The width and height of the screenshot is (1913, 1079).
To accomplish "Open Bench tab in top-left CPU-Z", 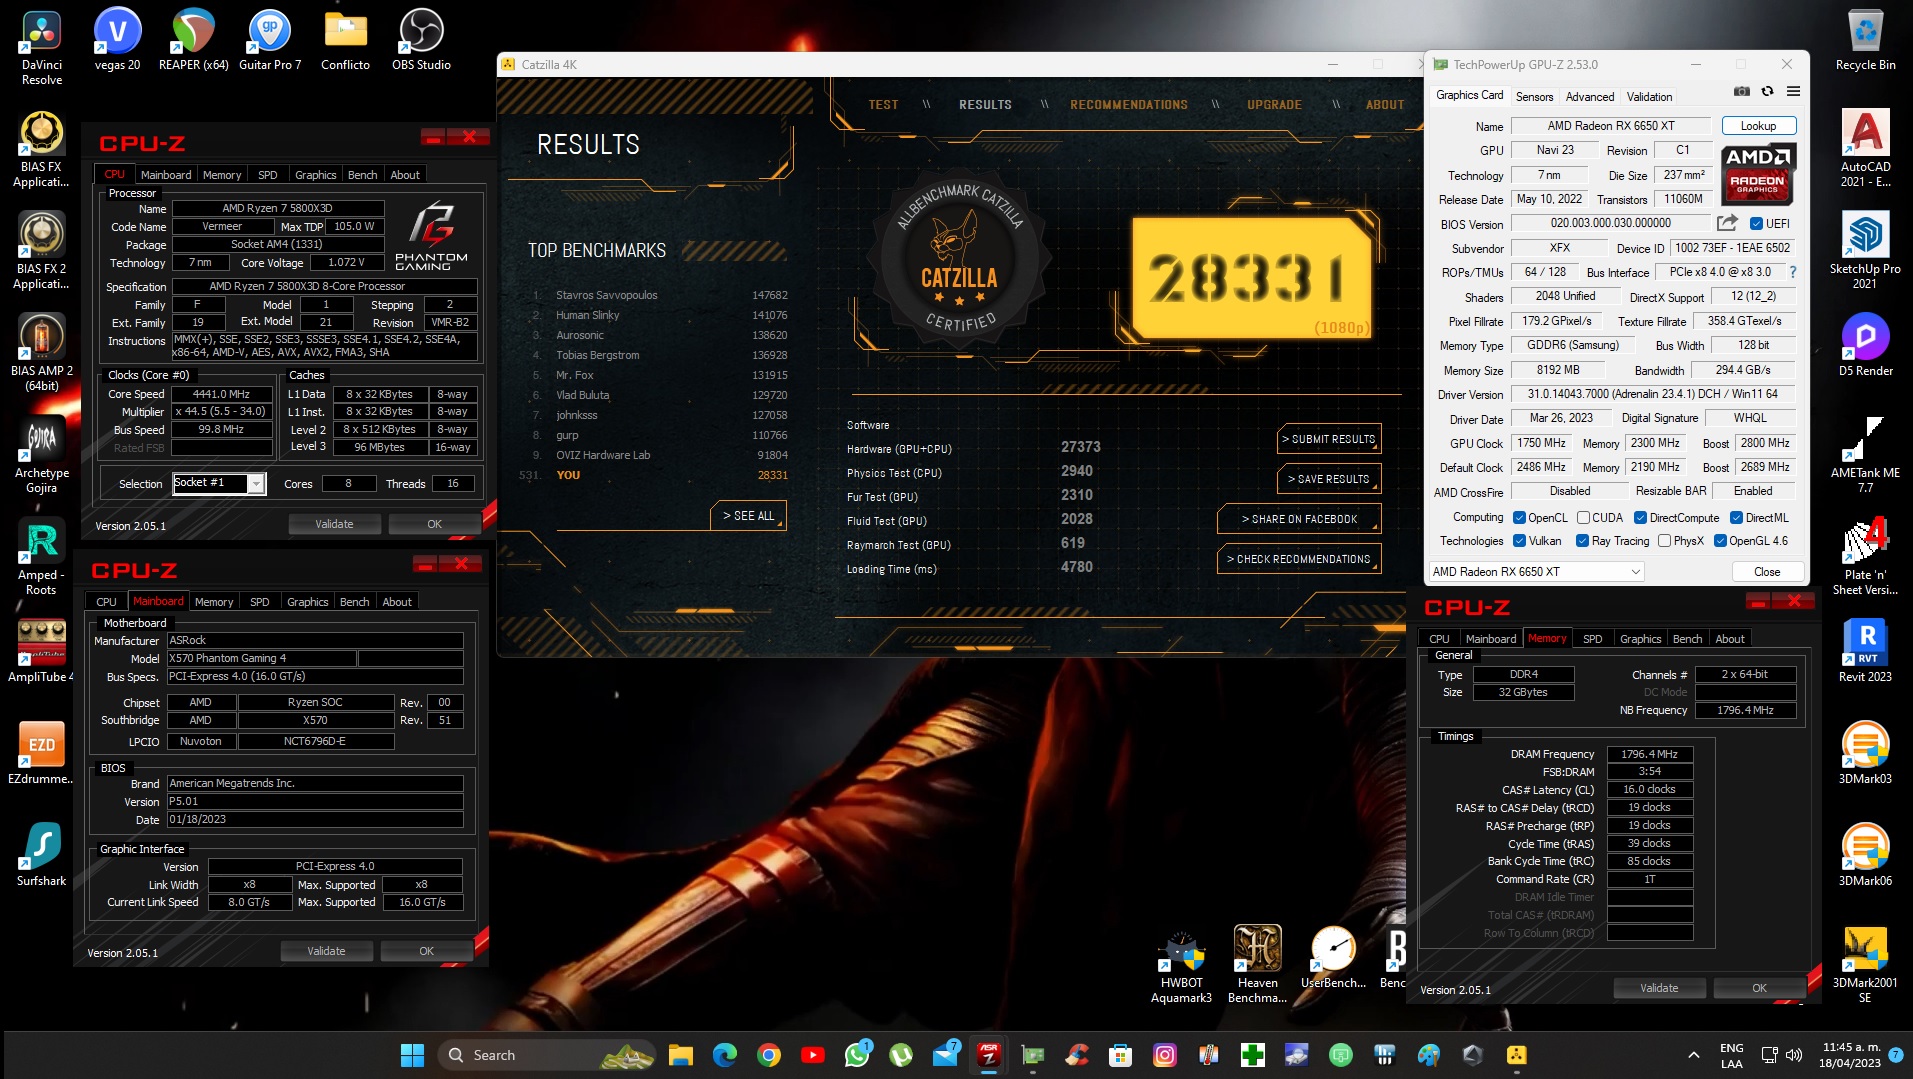I will click(x=362, y=175).
